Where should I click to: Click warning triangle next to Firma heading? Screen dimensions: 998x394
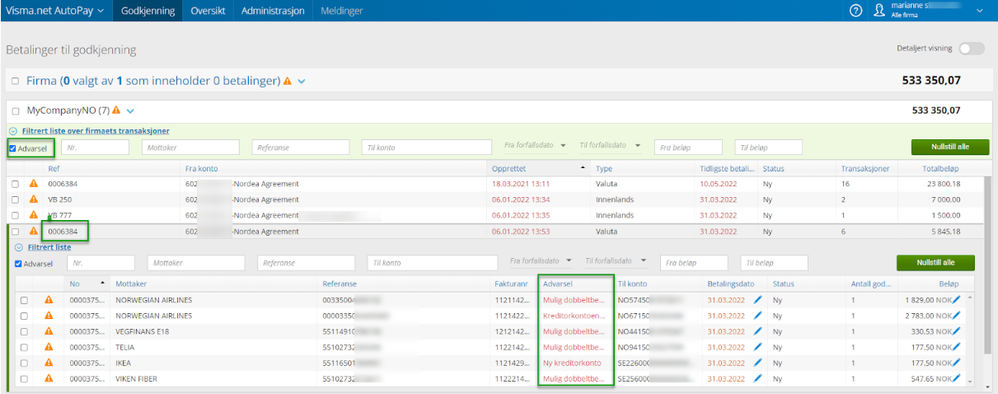(x=288, y=81)
